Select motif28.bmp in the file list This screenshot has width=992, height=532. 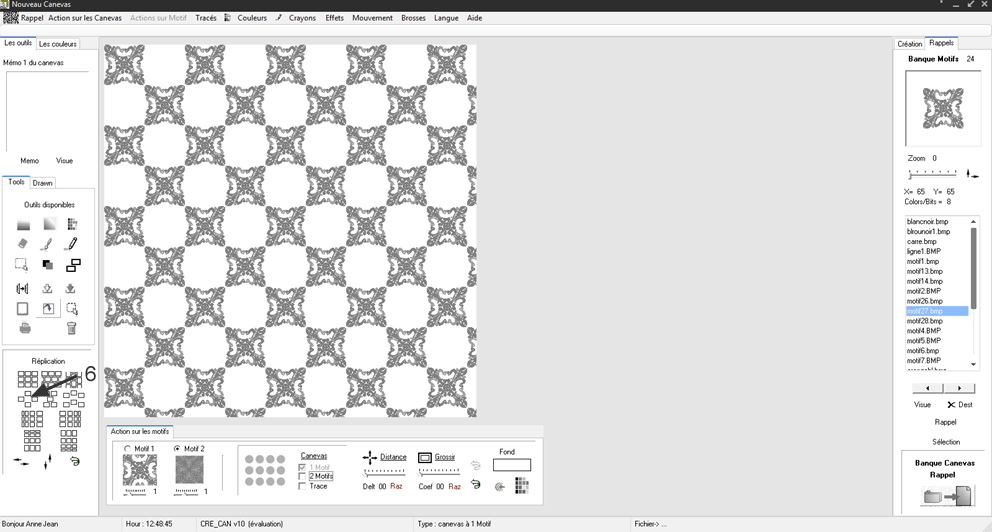[924, 321]
